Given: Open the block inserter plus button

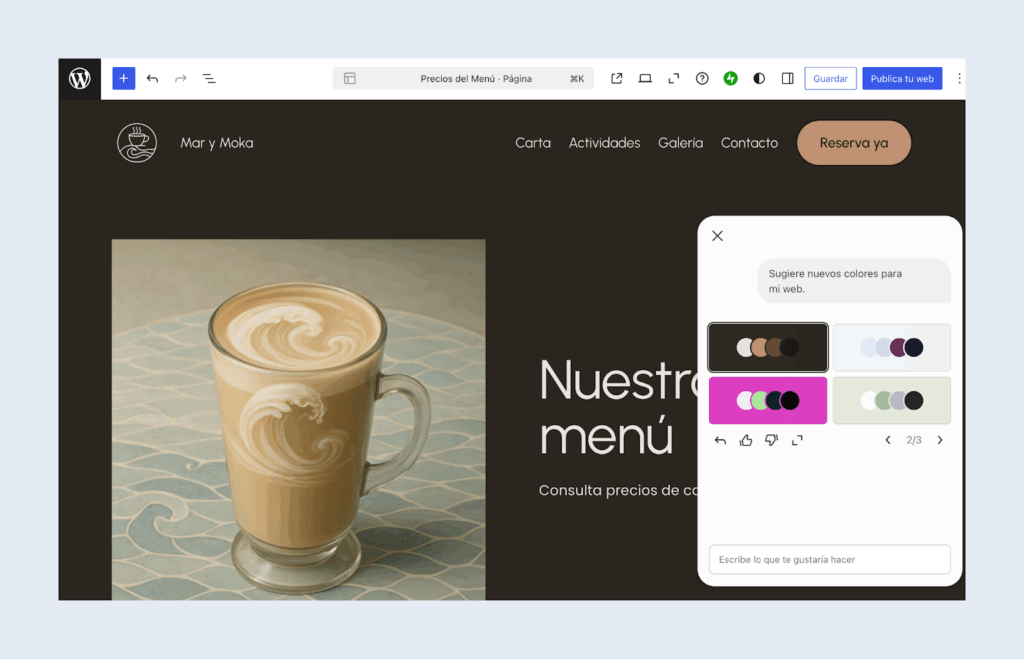Looking at the screenshot, I should 123,78.
